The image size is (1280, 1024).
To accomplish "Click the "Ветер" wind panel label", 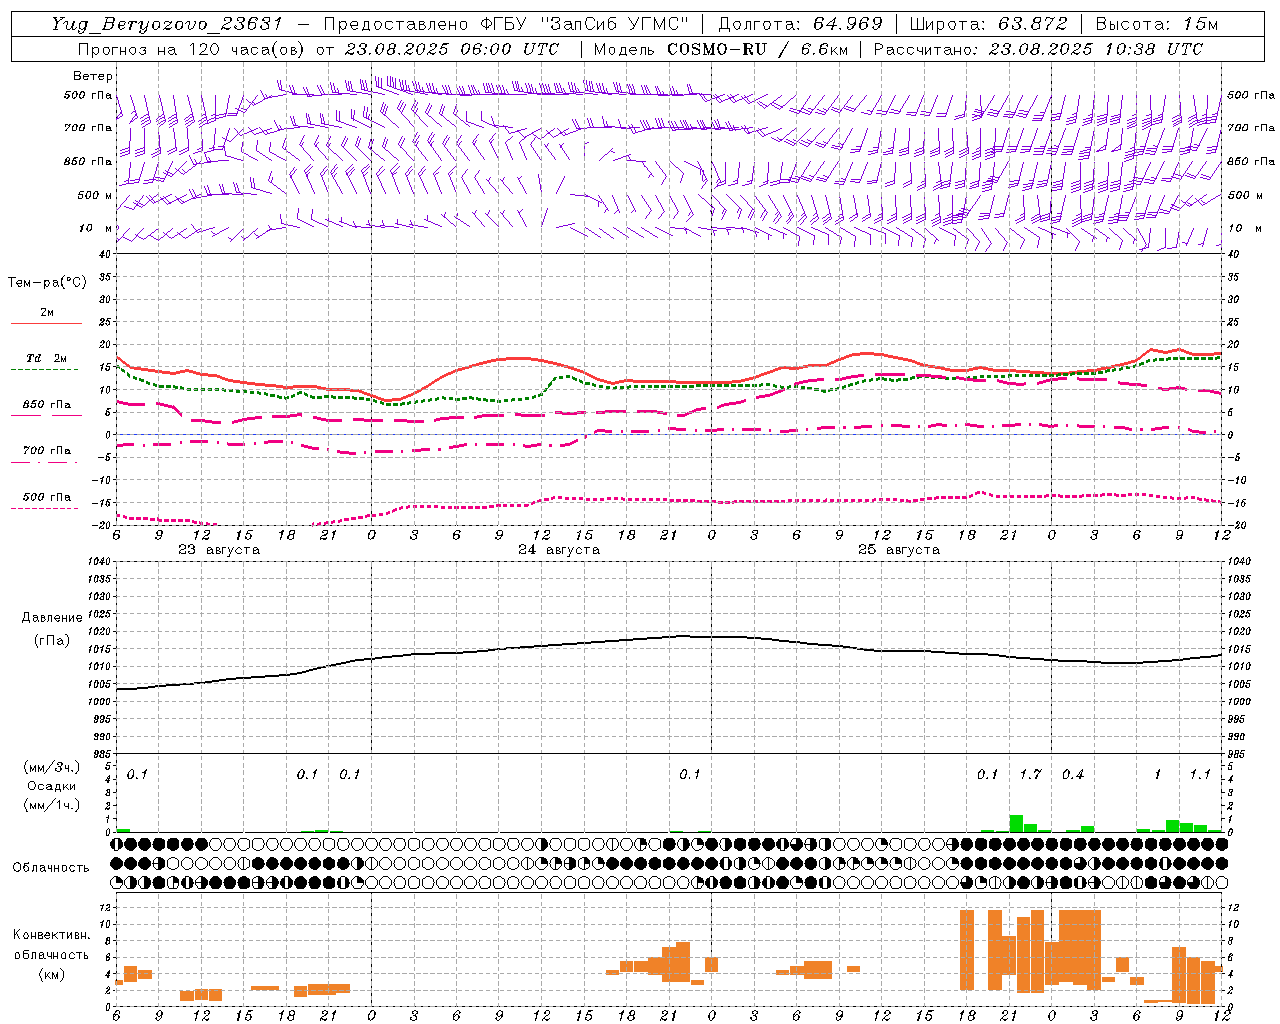I will pos(92,76).
